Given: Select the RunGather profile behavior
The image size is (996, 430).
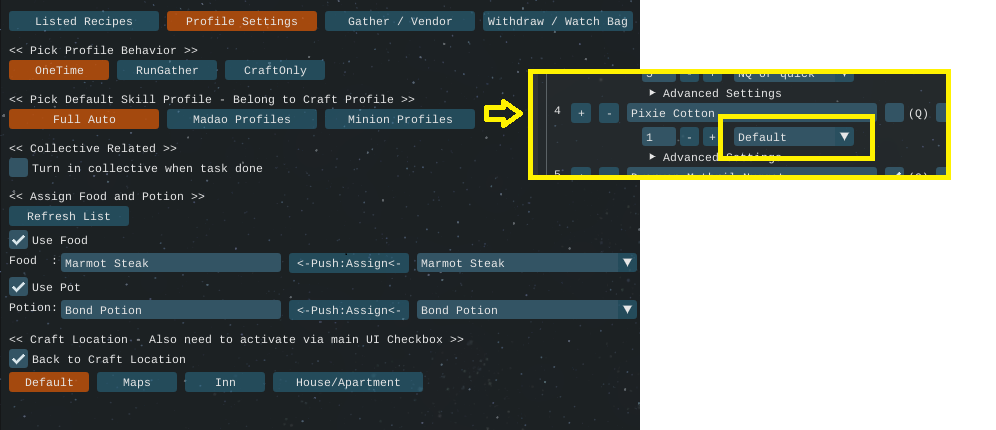Looking at the screenshot, I should (x=167, y=70).
